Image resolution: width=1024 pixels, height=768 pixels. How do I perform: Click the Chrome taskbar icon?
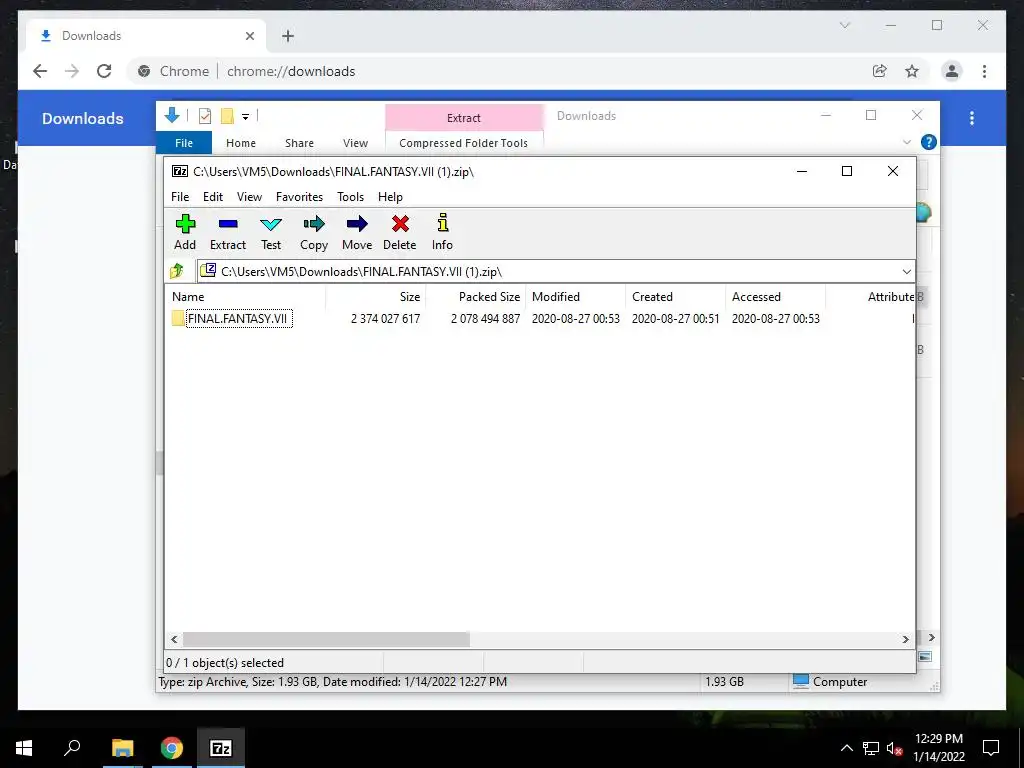click(172, 748)
